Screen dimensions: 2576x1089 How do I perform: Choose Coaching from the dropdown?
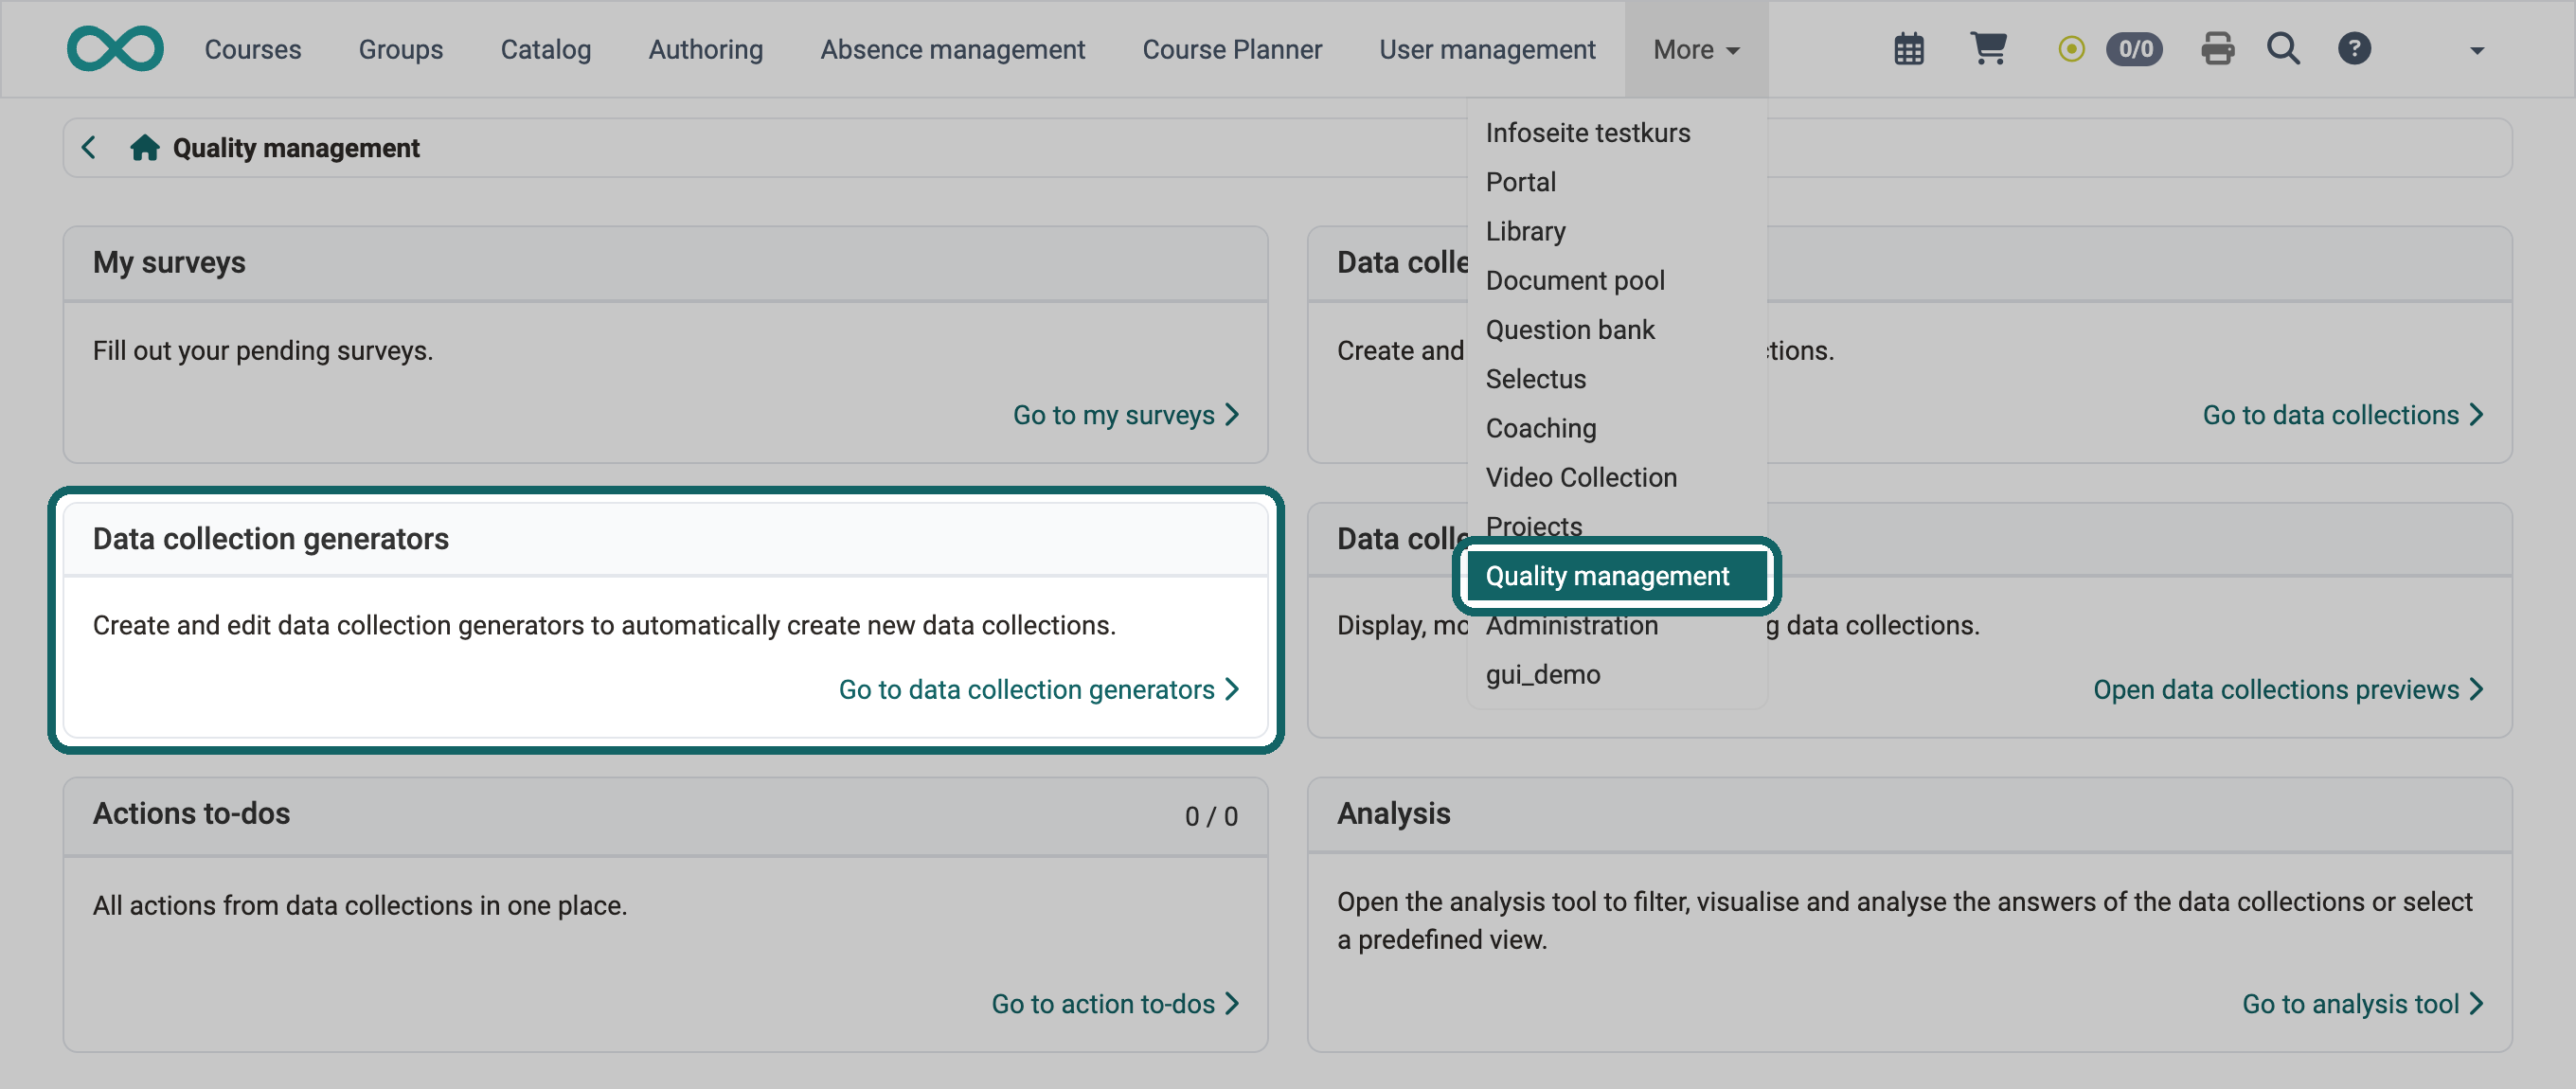1617,428
